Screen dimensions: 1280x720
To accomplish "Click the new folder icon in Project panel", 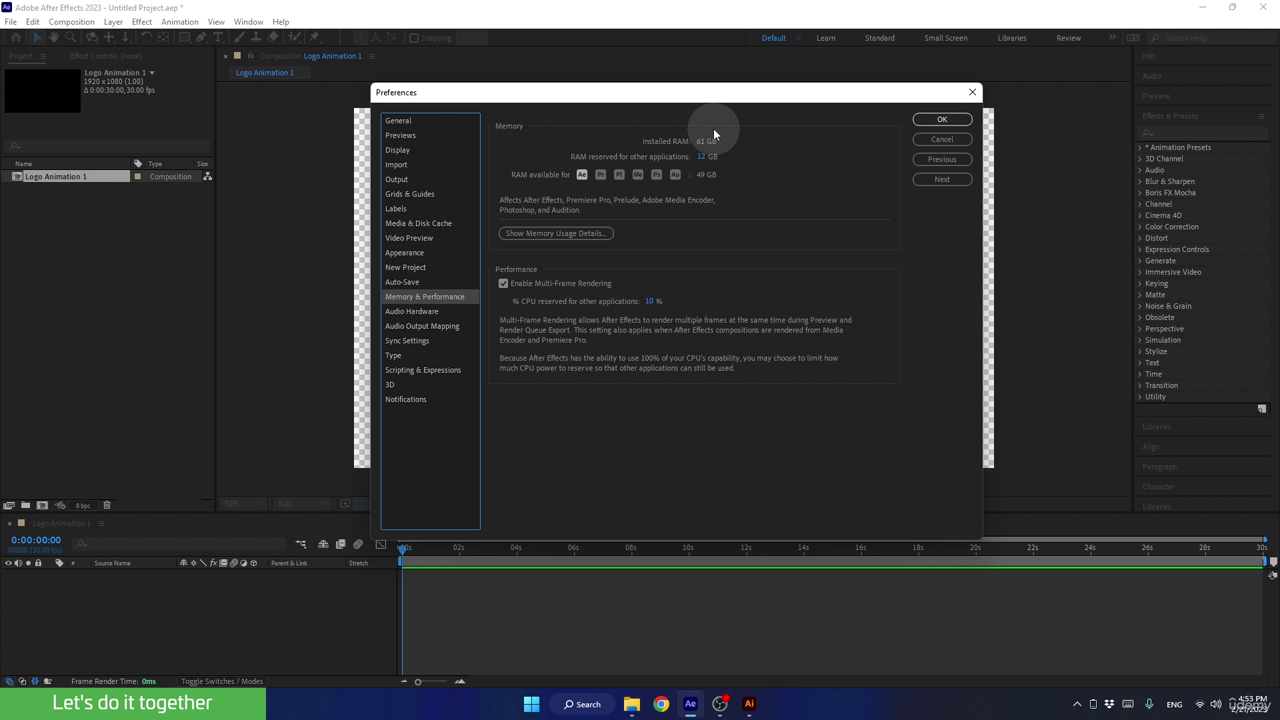I will [x=25, y=505].
